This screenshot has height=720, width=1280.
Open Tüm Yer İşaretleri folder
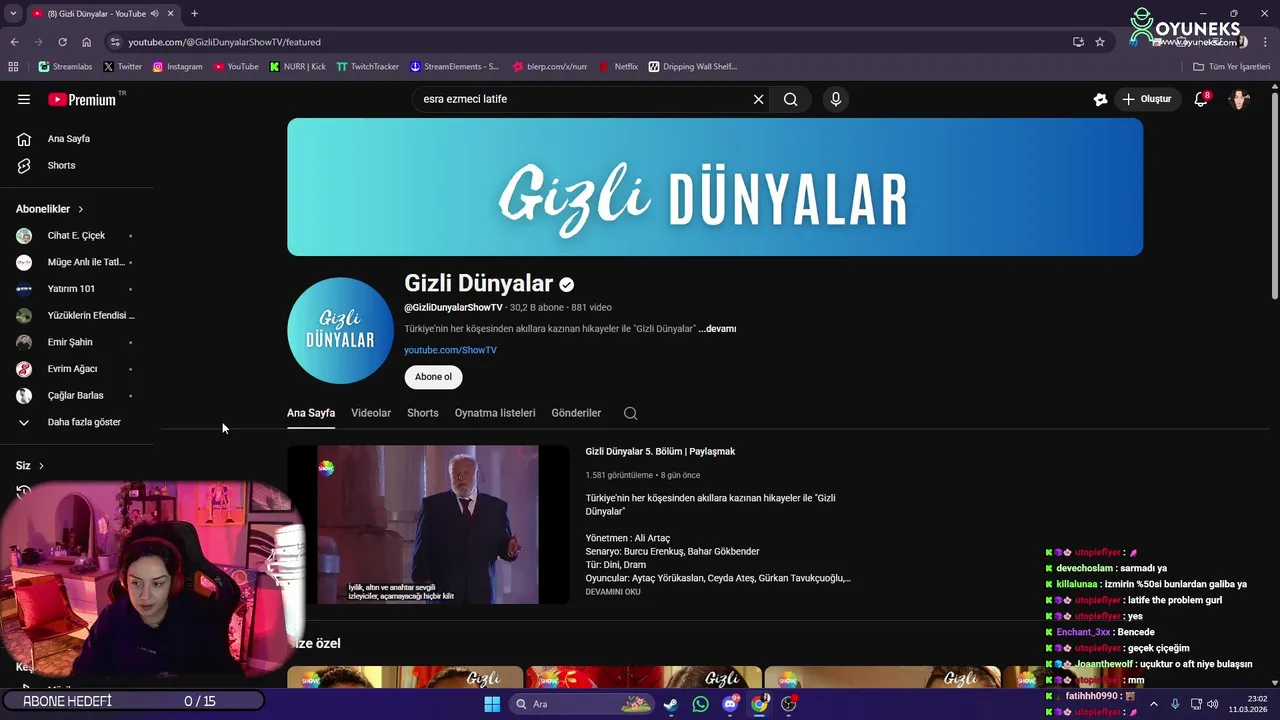point(1232,67)
